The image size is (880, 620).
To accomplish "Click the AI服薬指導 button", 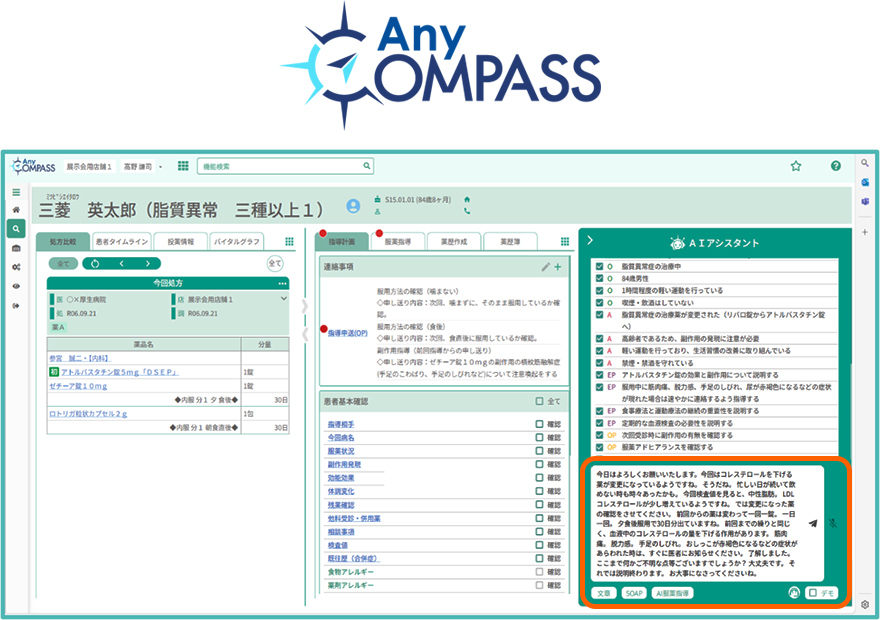I will (x=672, y=593).
